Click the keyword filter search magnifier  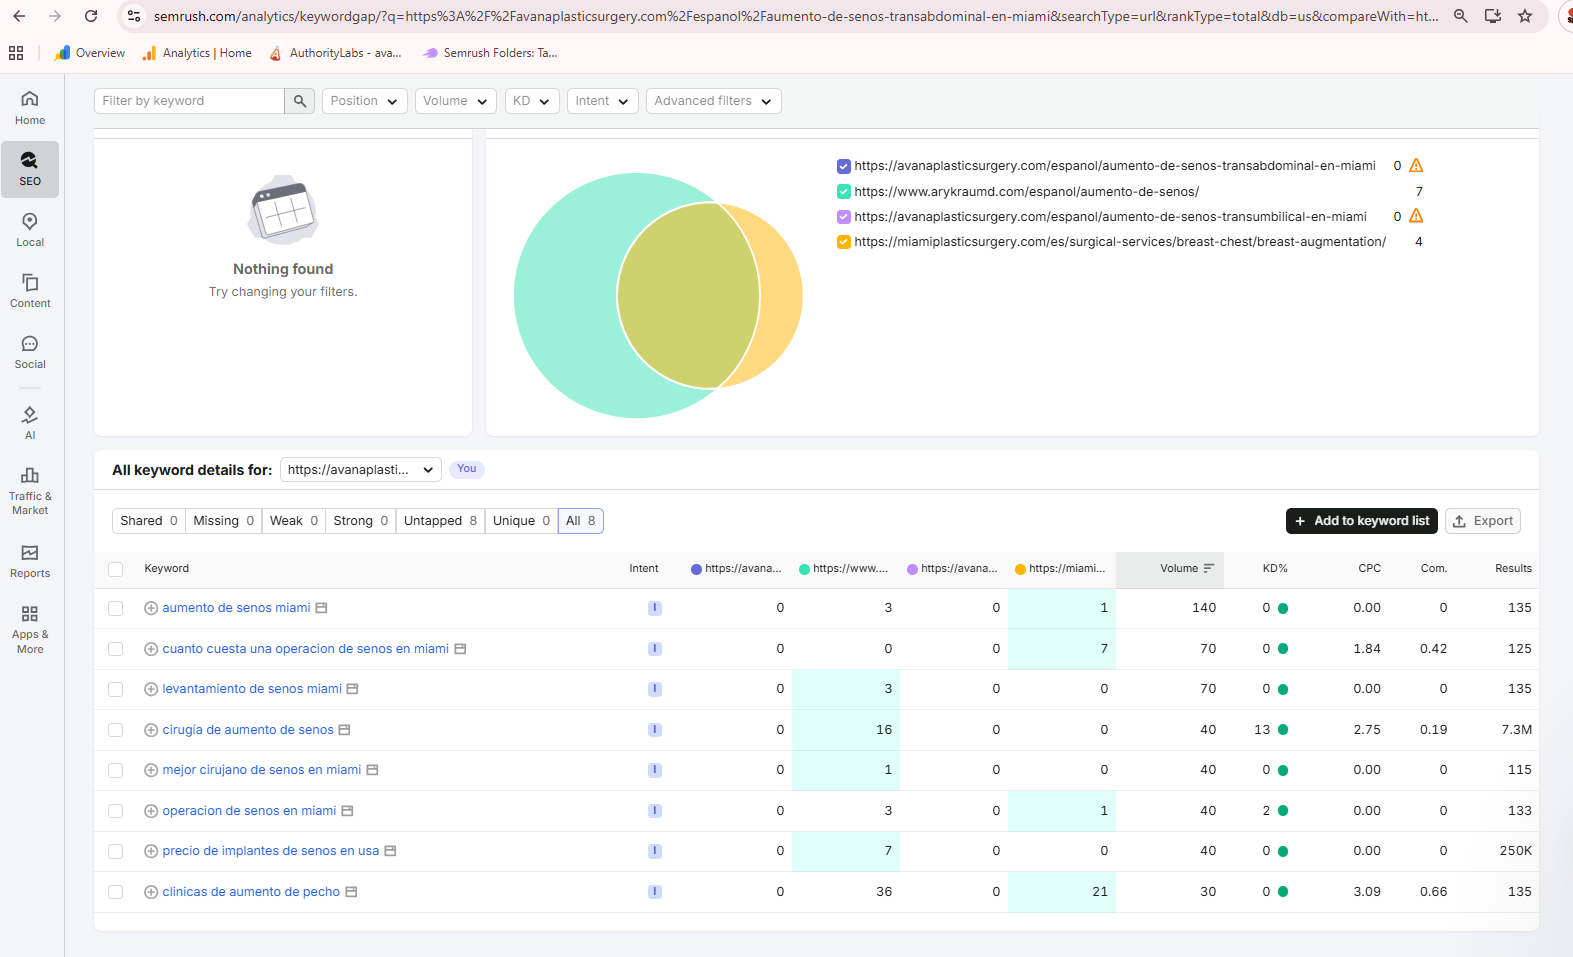tap(300, 101)
